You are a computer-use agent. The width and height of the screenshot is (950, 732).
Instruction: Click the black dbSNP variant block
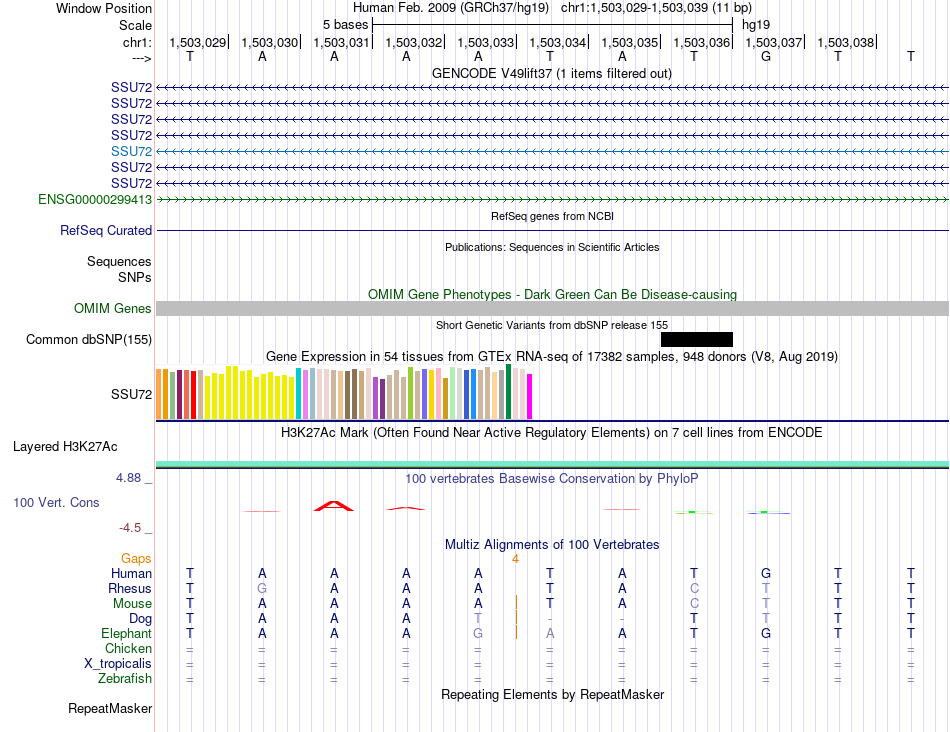click(697, 339)
